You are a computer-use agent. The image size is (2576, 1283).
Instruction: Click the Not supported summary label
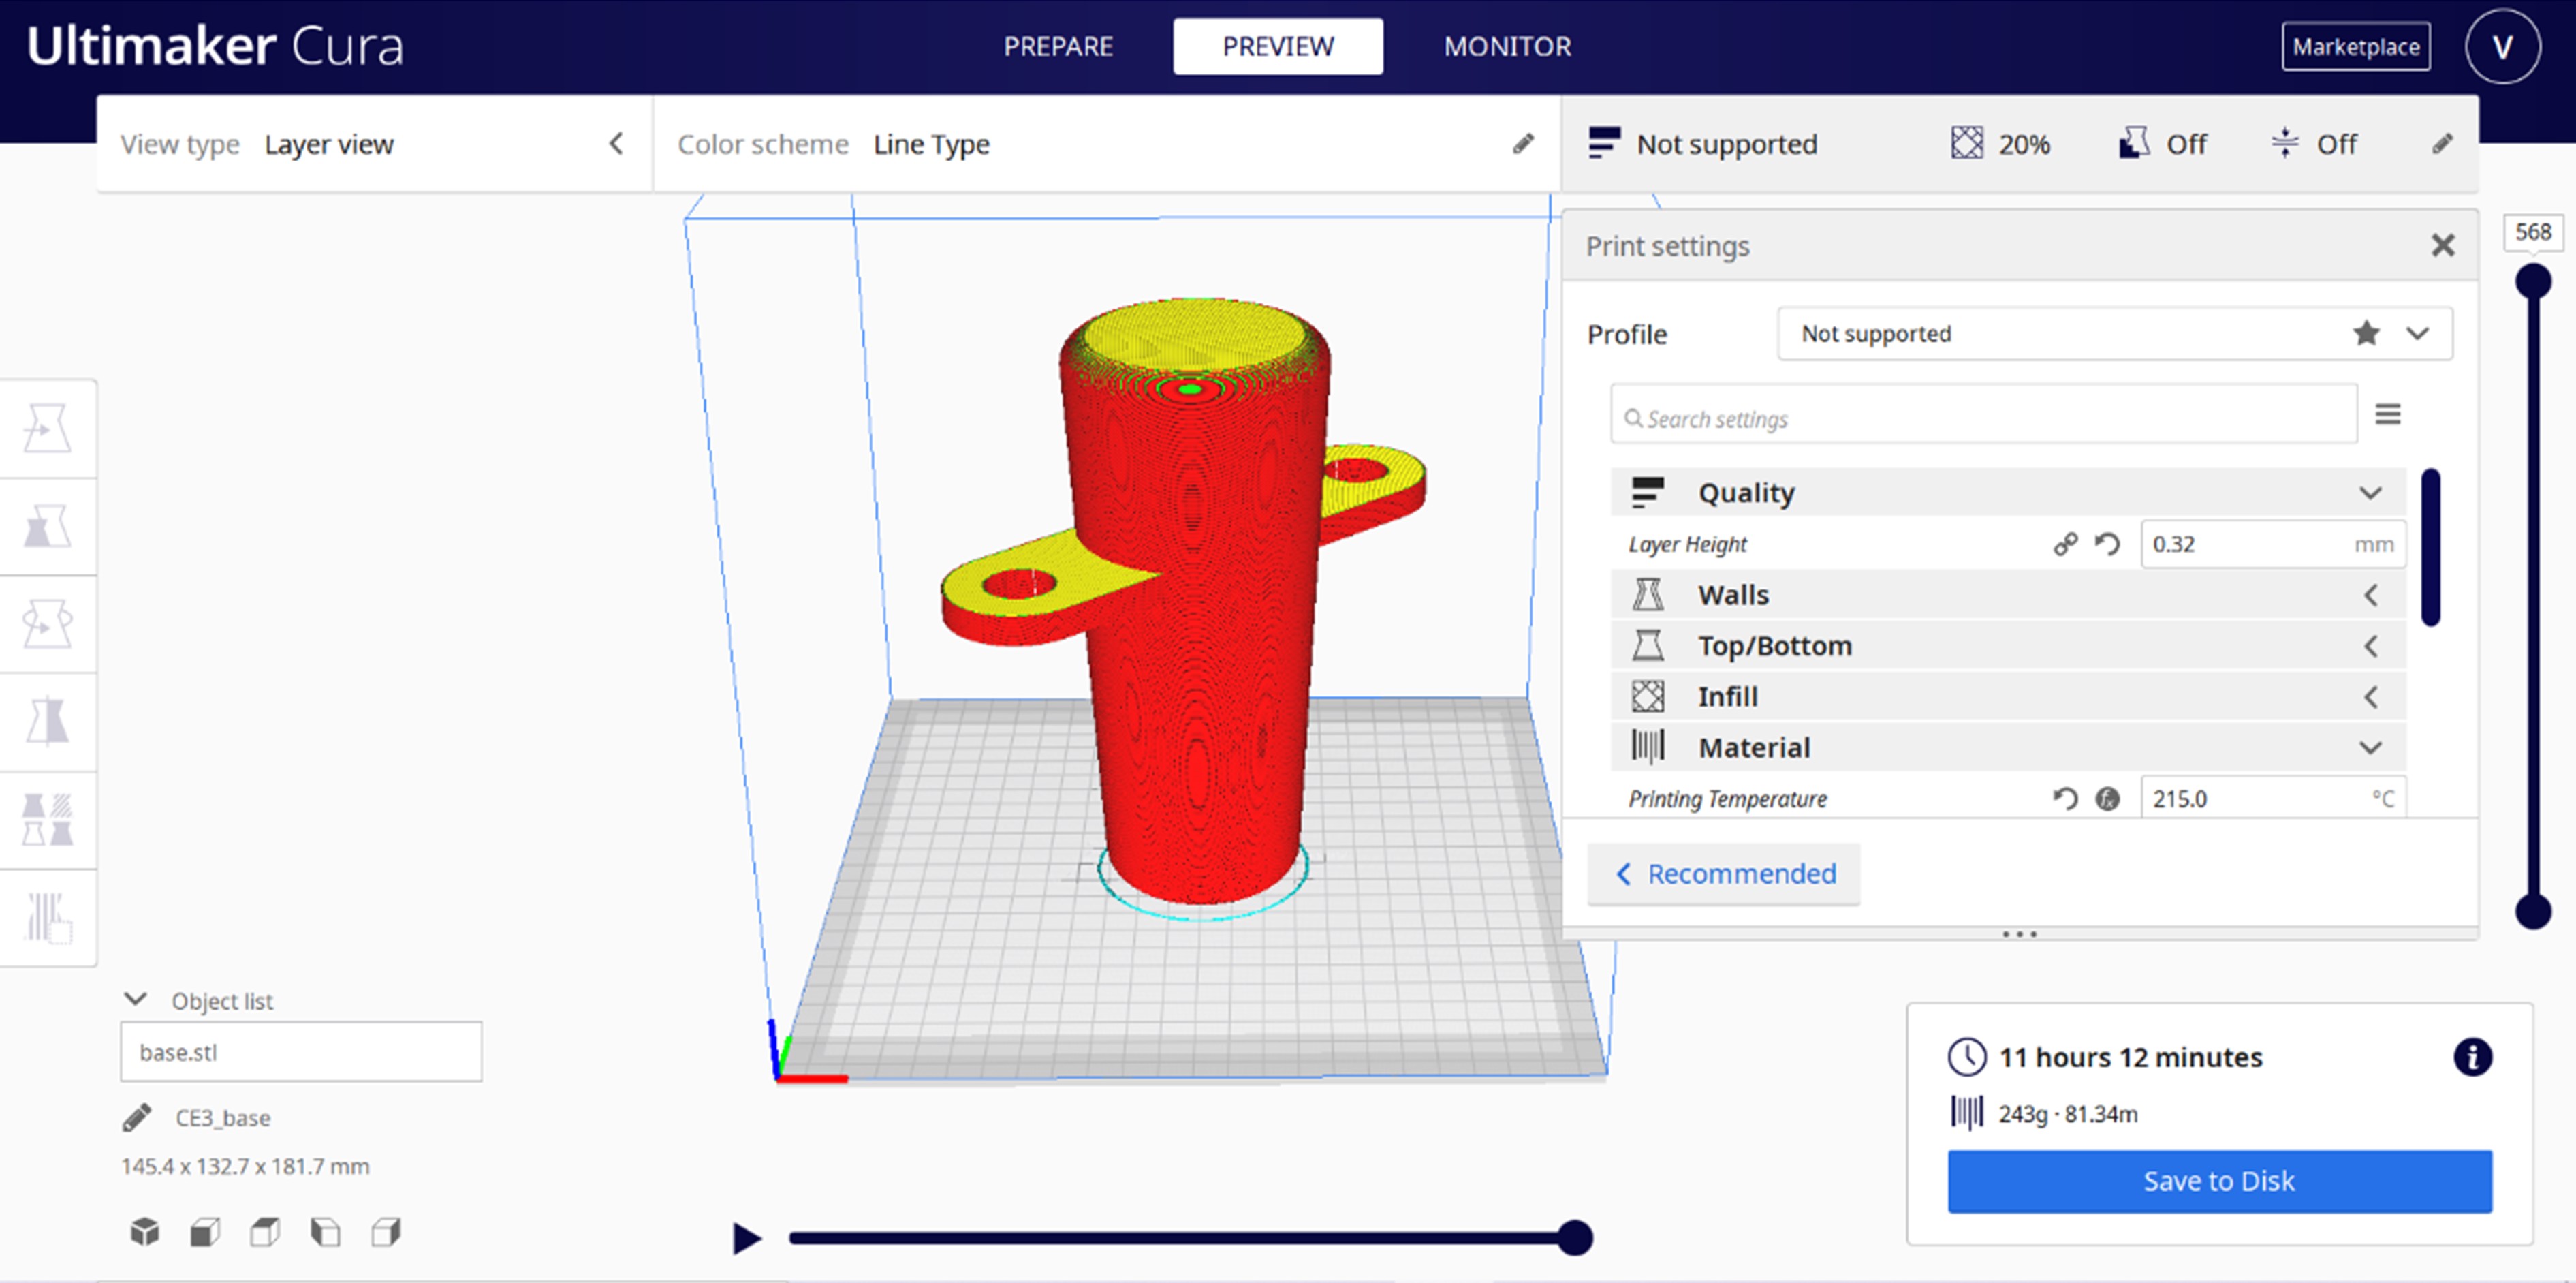[x=1726, y=144]
